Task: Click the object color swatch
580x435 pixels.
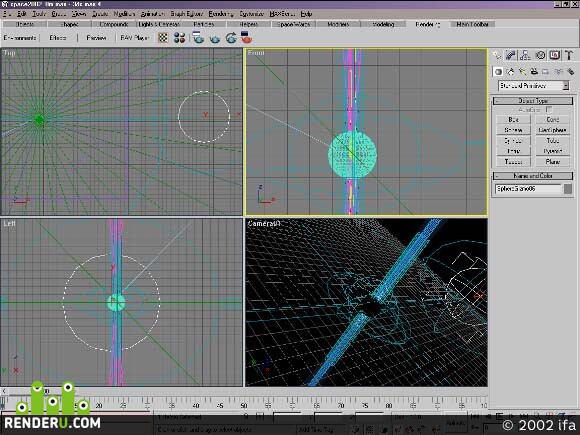Action: click(568, 189)
